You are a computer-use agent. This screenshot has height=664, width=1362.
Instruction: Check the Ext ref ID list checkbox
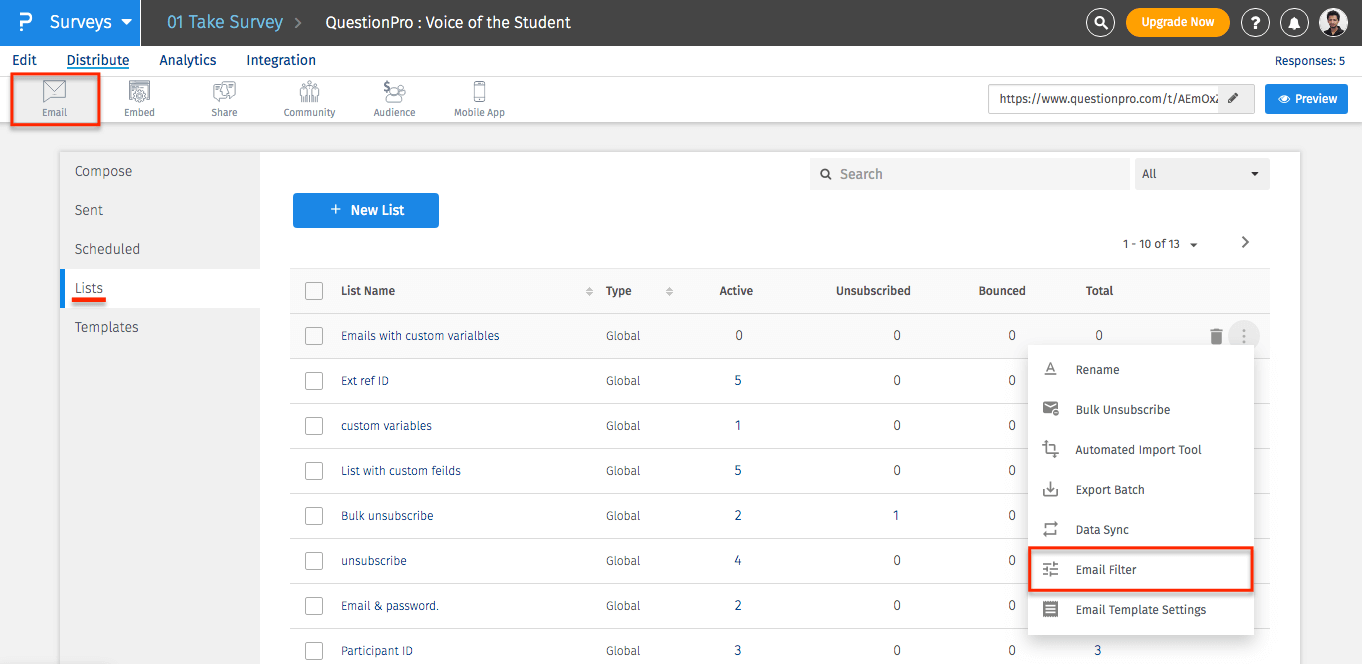click(314, 381)
